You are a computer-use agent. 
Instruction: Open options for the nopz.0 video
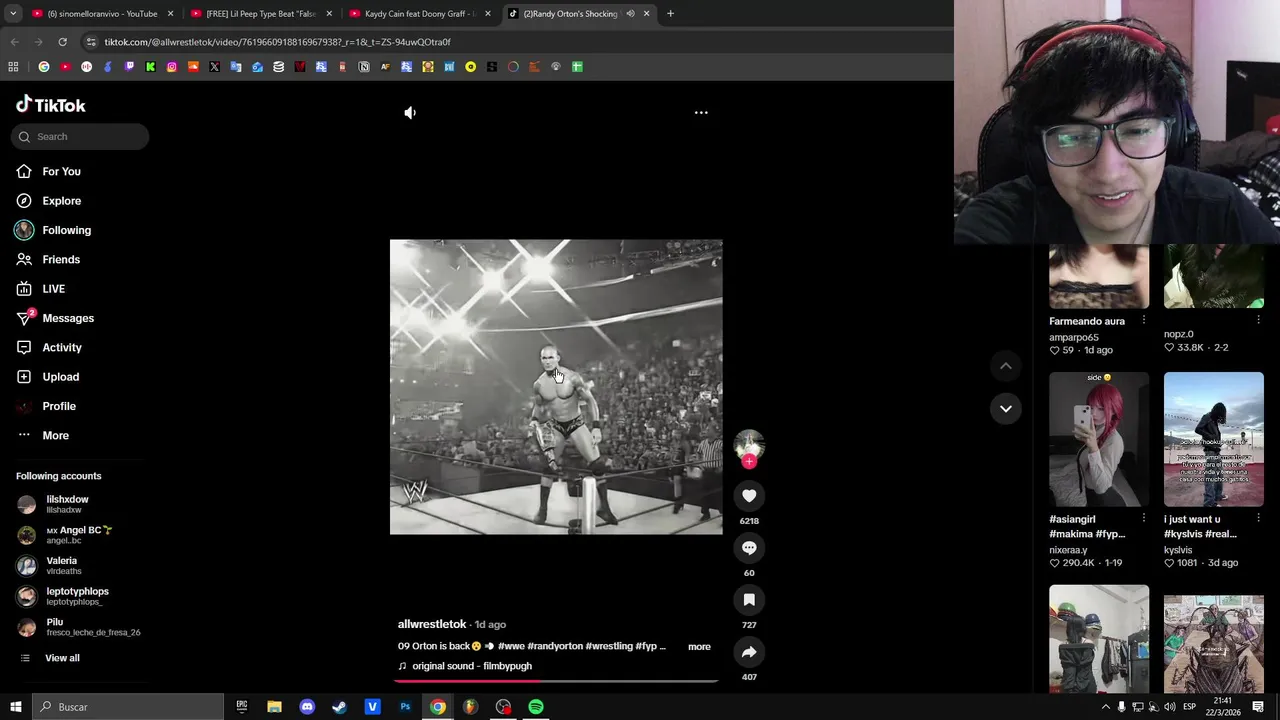tap(1258, 320)
